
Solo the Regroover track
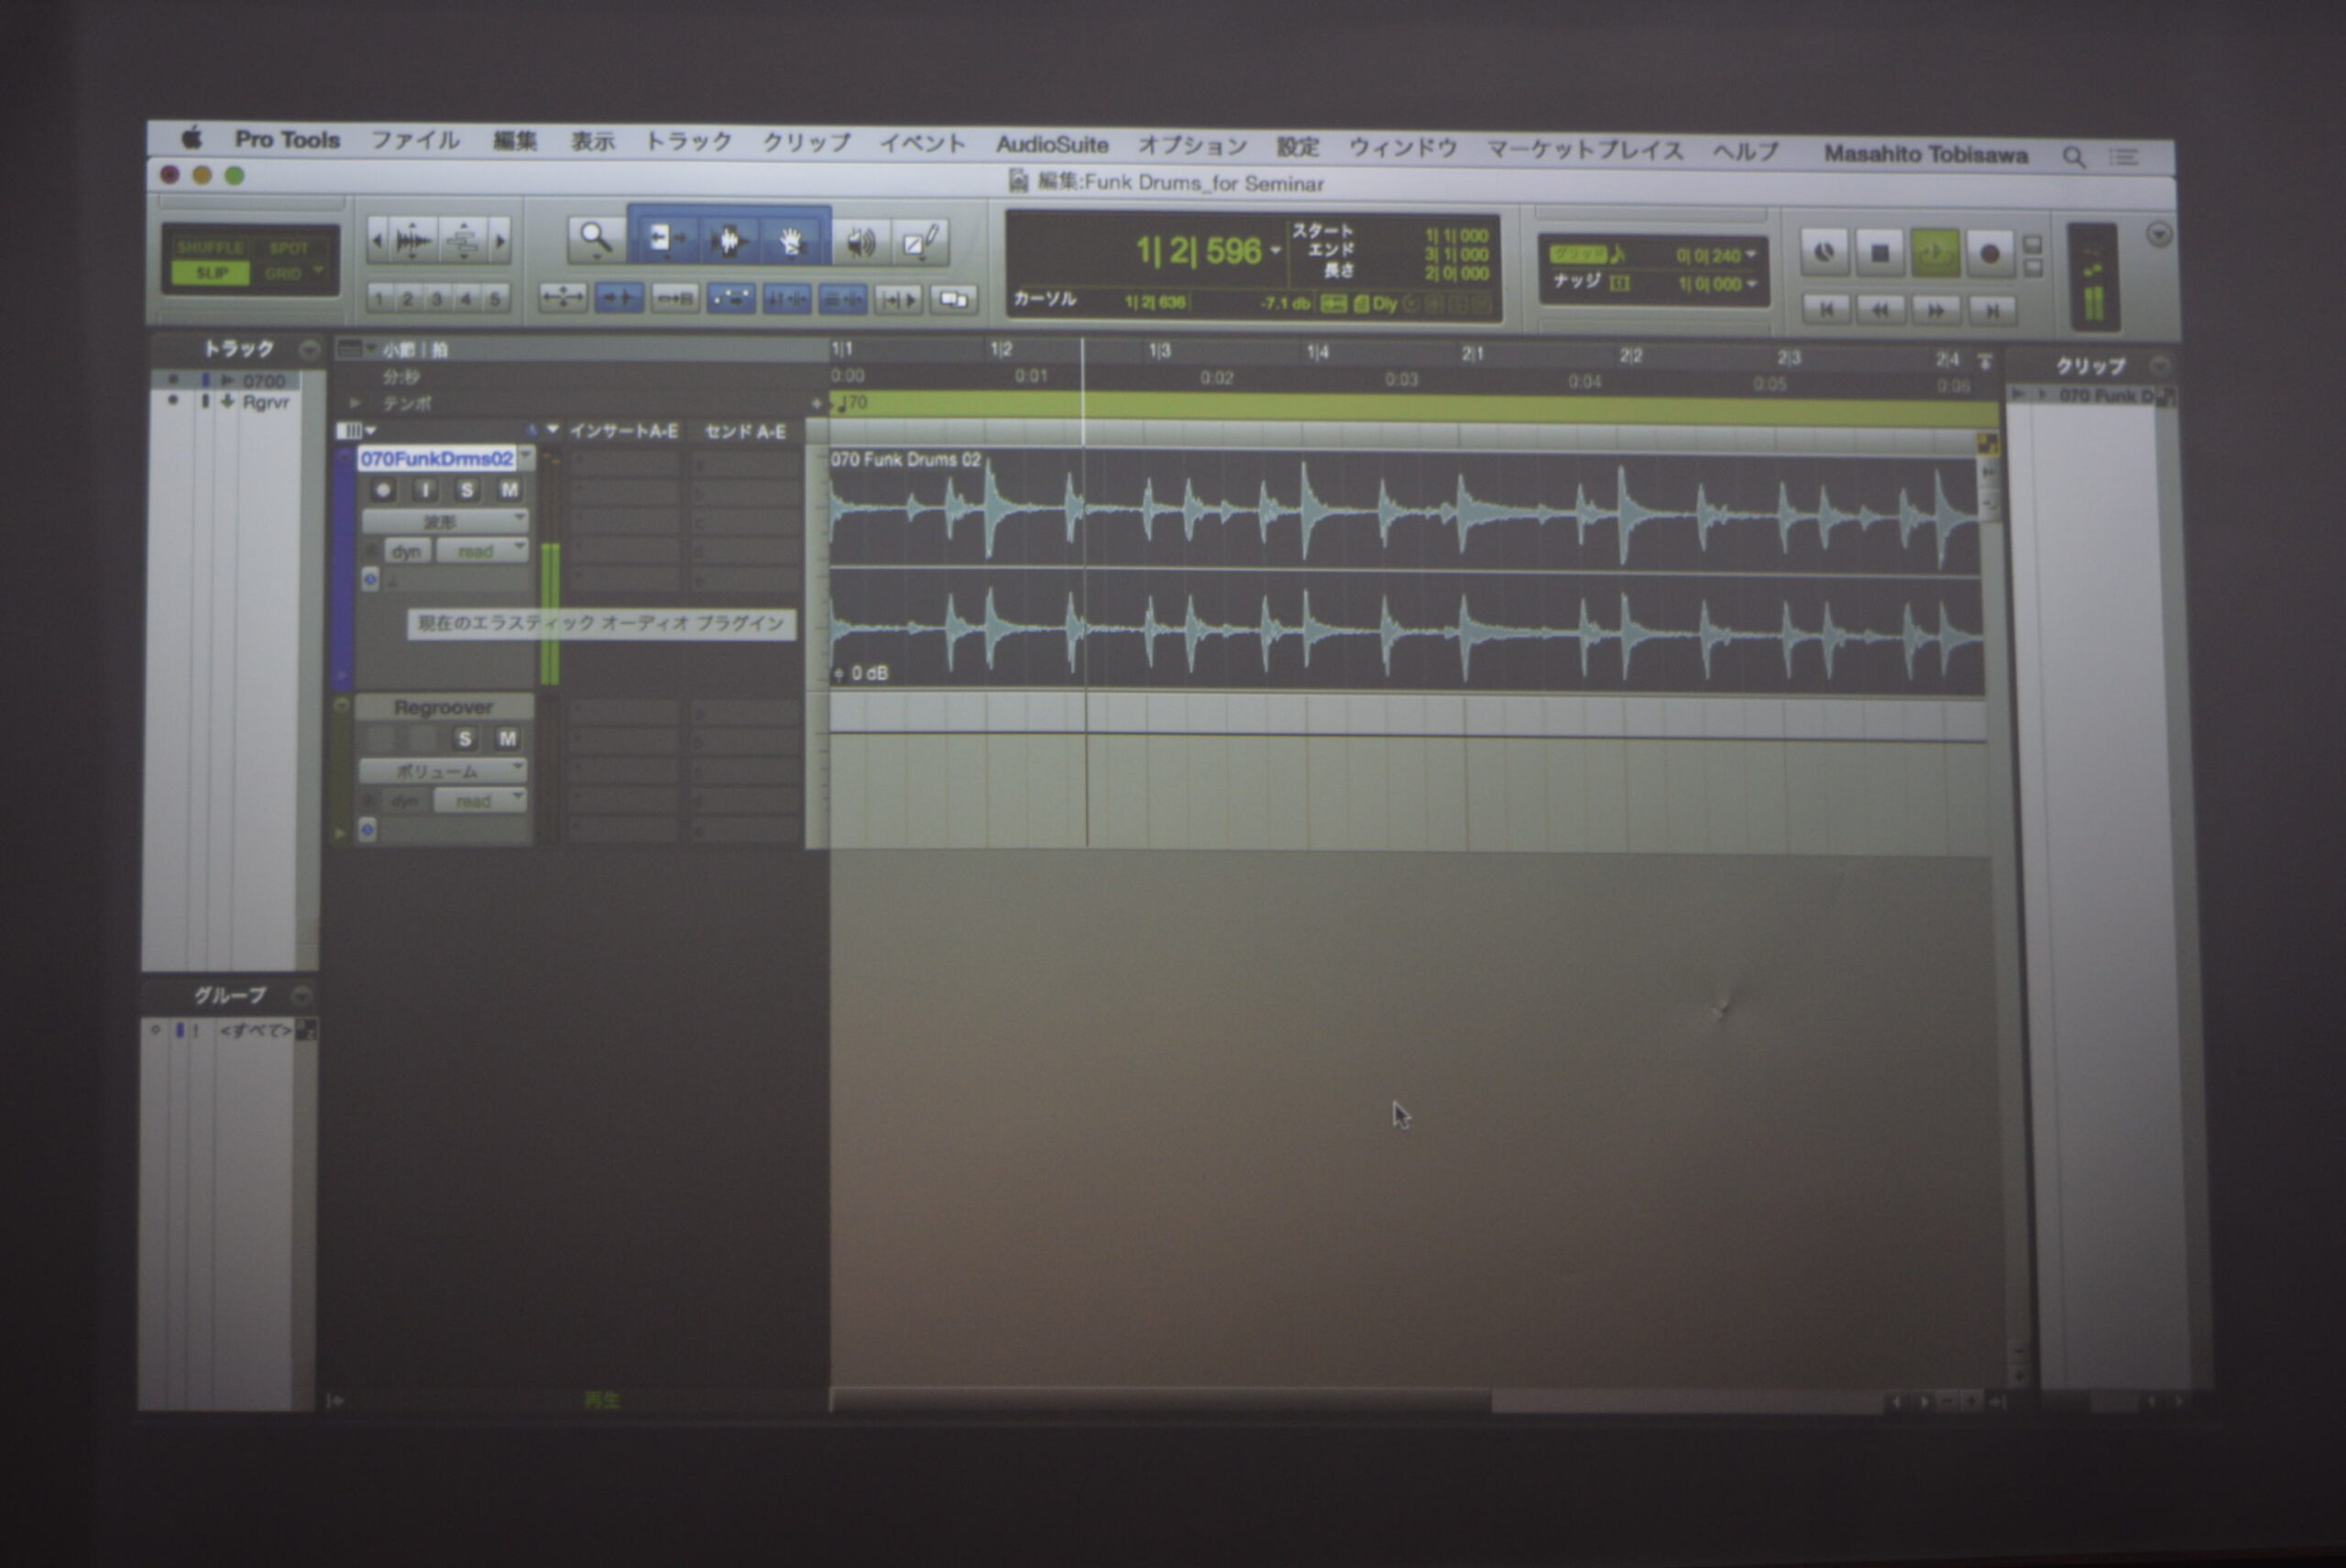(x=464, y=739)
